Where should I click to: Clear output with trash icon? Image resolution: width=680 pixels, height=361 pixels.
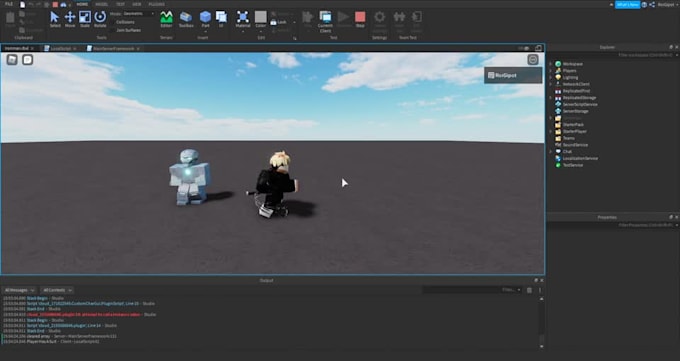pyautogui.click(x=529, y=290)
